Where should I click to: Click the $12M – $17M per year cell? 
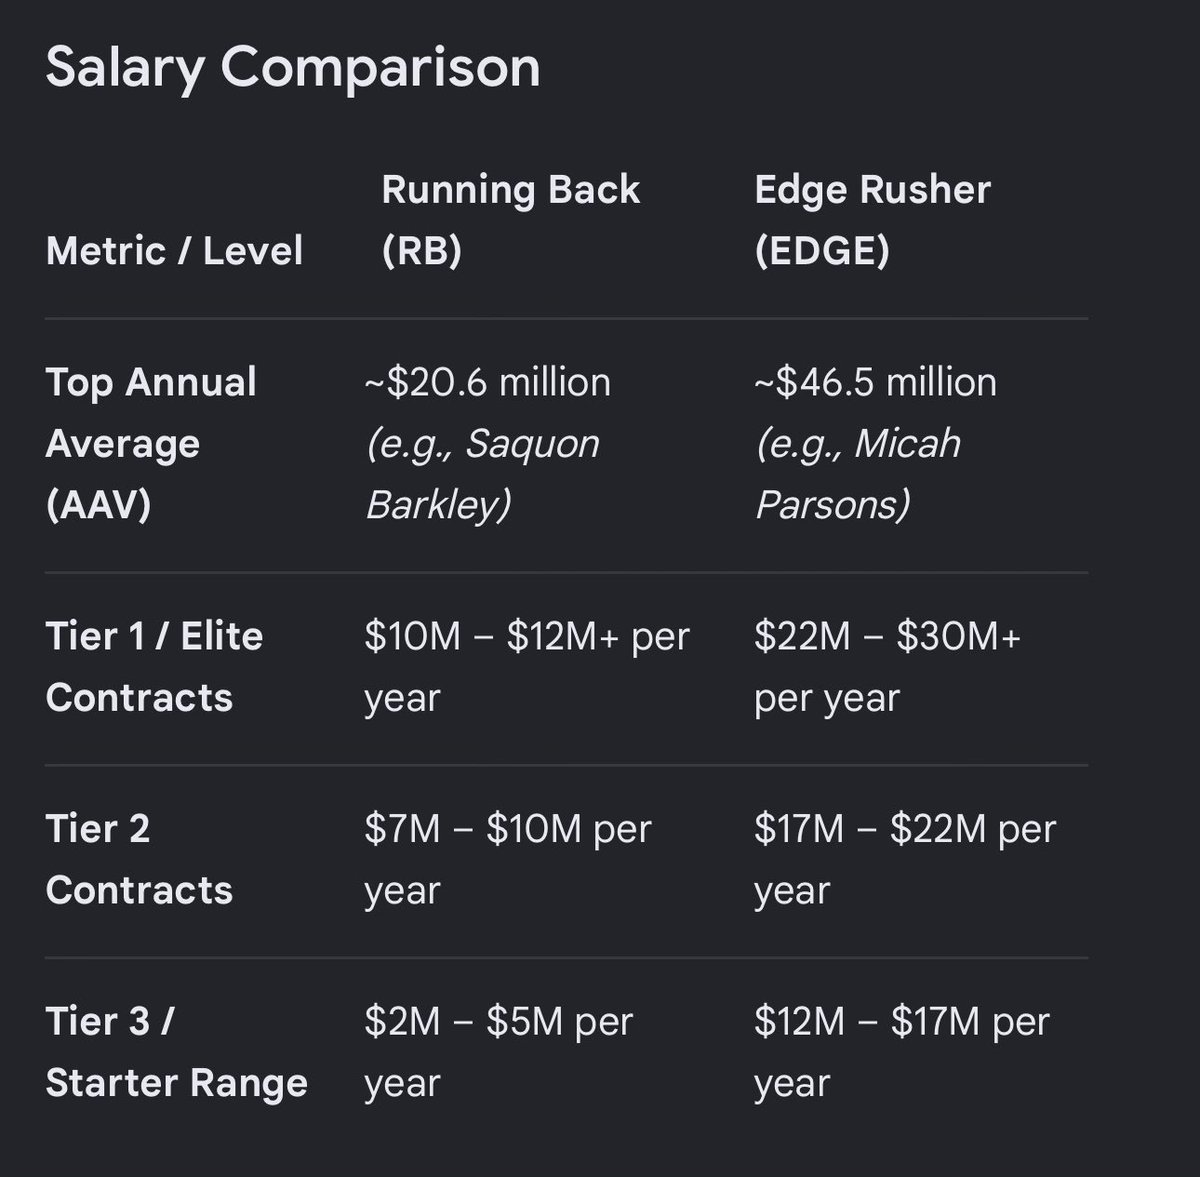coord(902,1052)
